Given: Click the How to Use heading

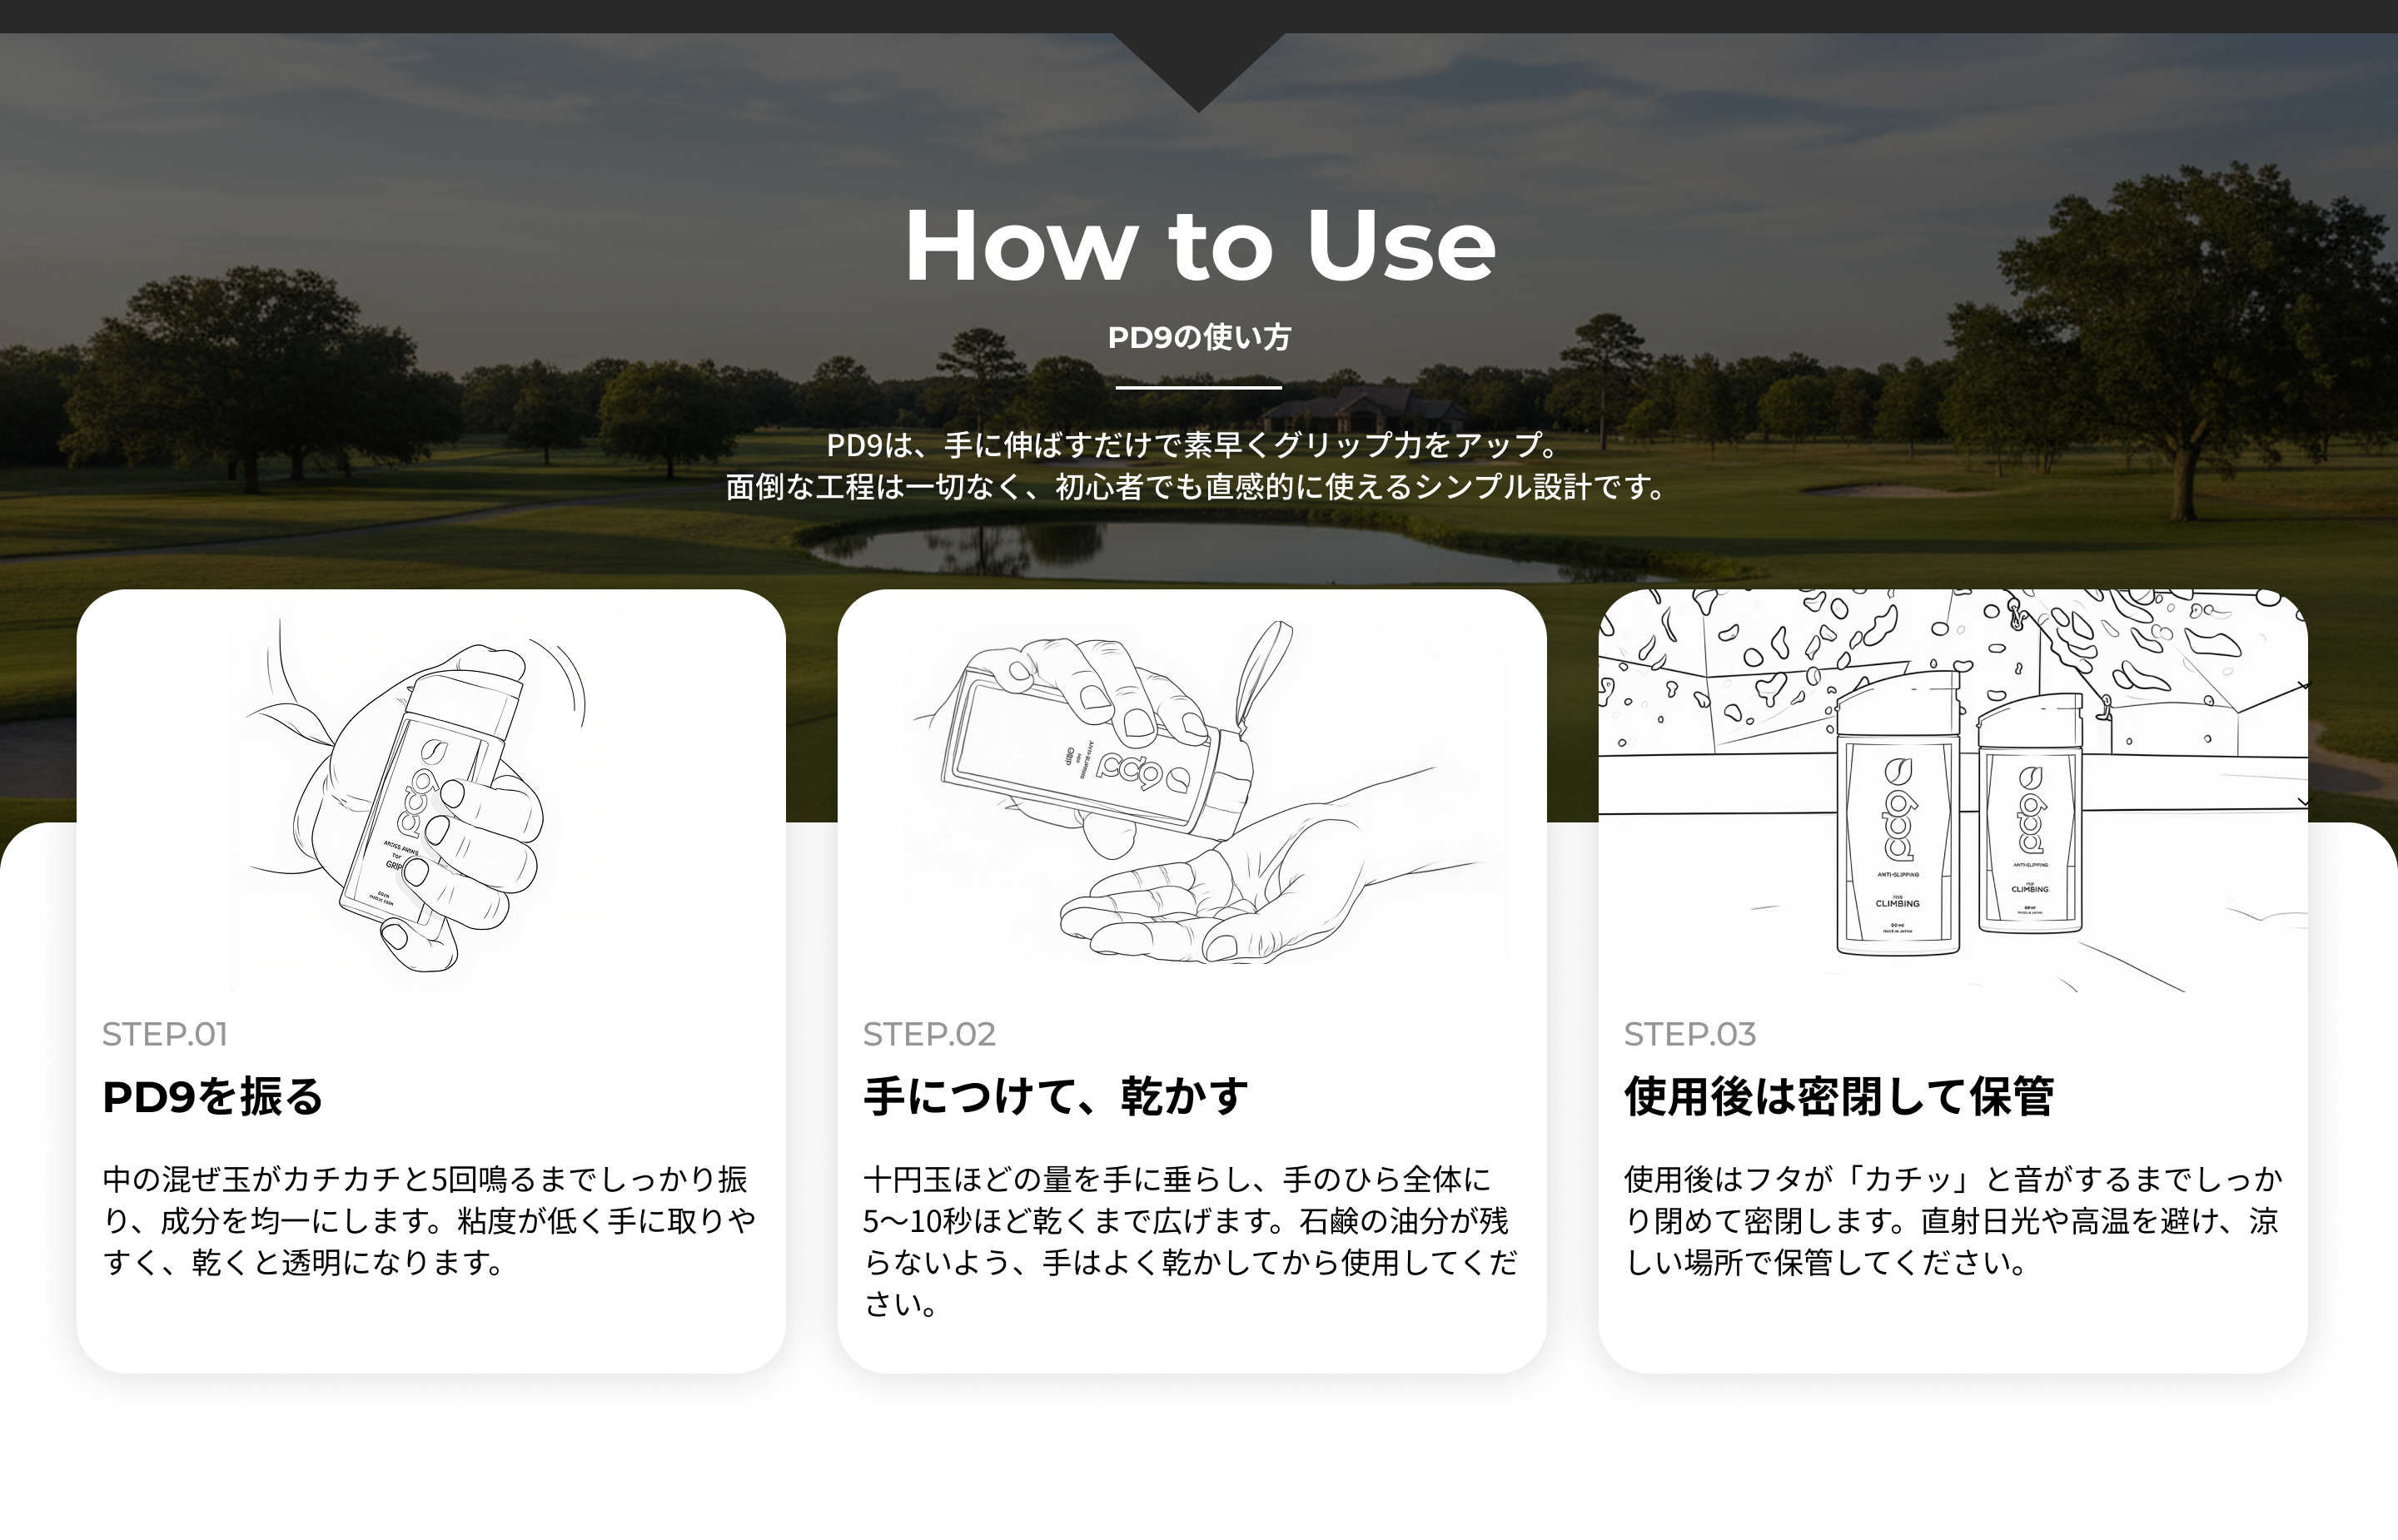Looking at the screenshot, I should click(1199, 248).
